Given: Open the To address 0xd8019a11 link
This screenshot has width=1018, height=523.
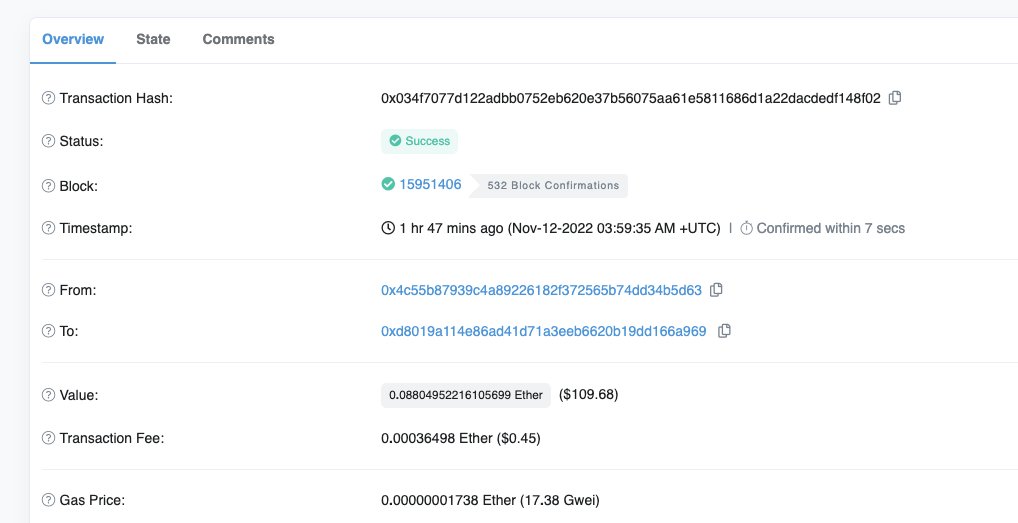Looking at the screenshot, I should coord(543,331).
